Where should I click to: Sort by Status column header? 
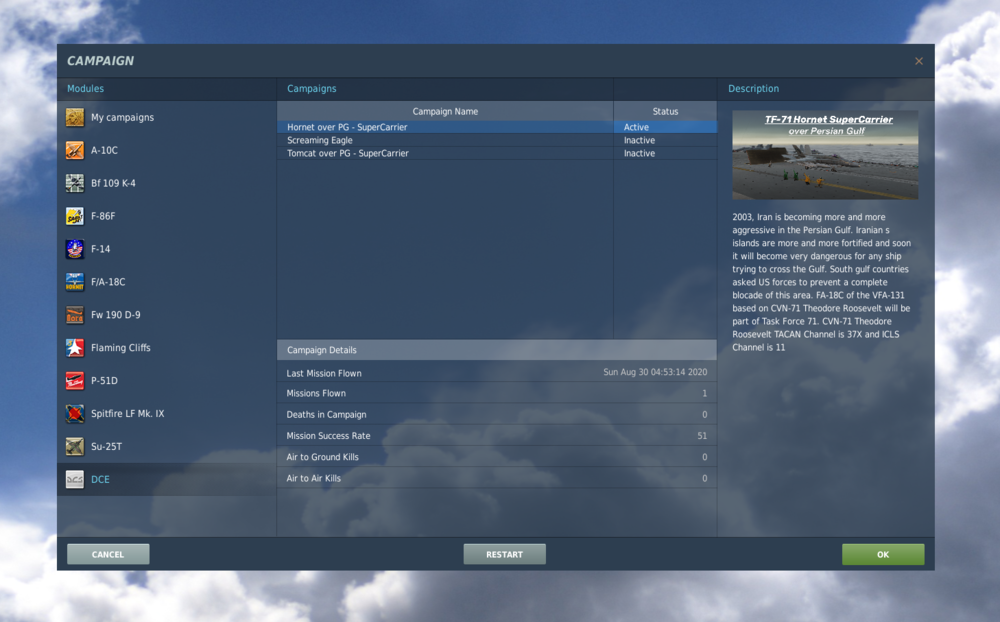(x=665, y=111)
